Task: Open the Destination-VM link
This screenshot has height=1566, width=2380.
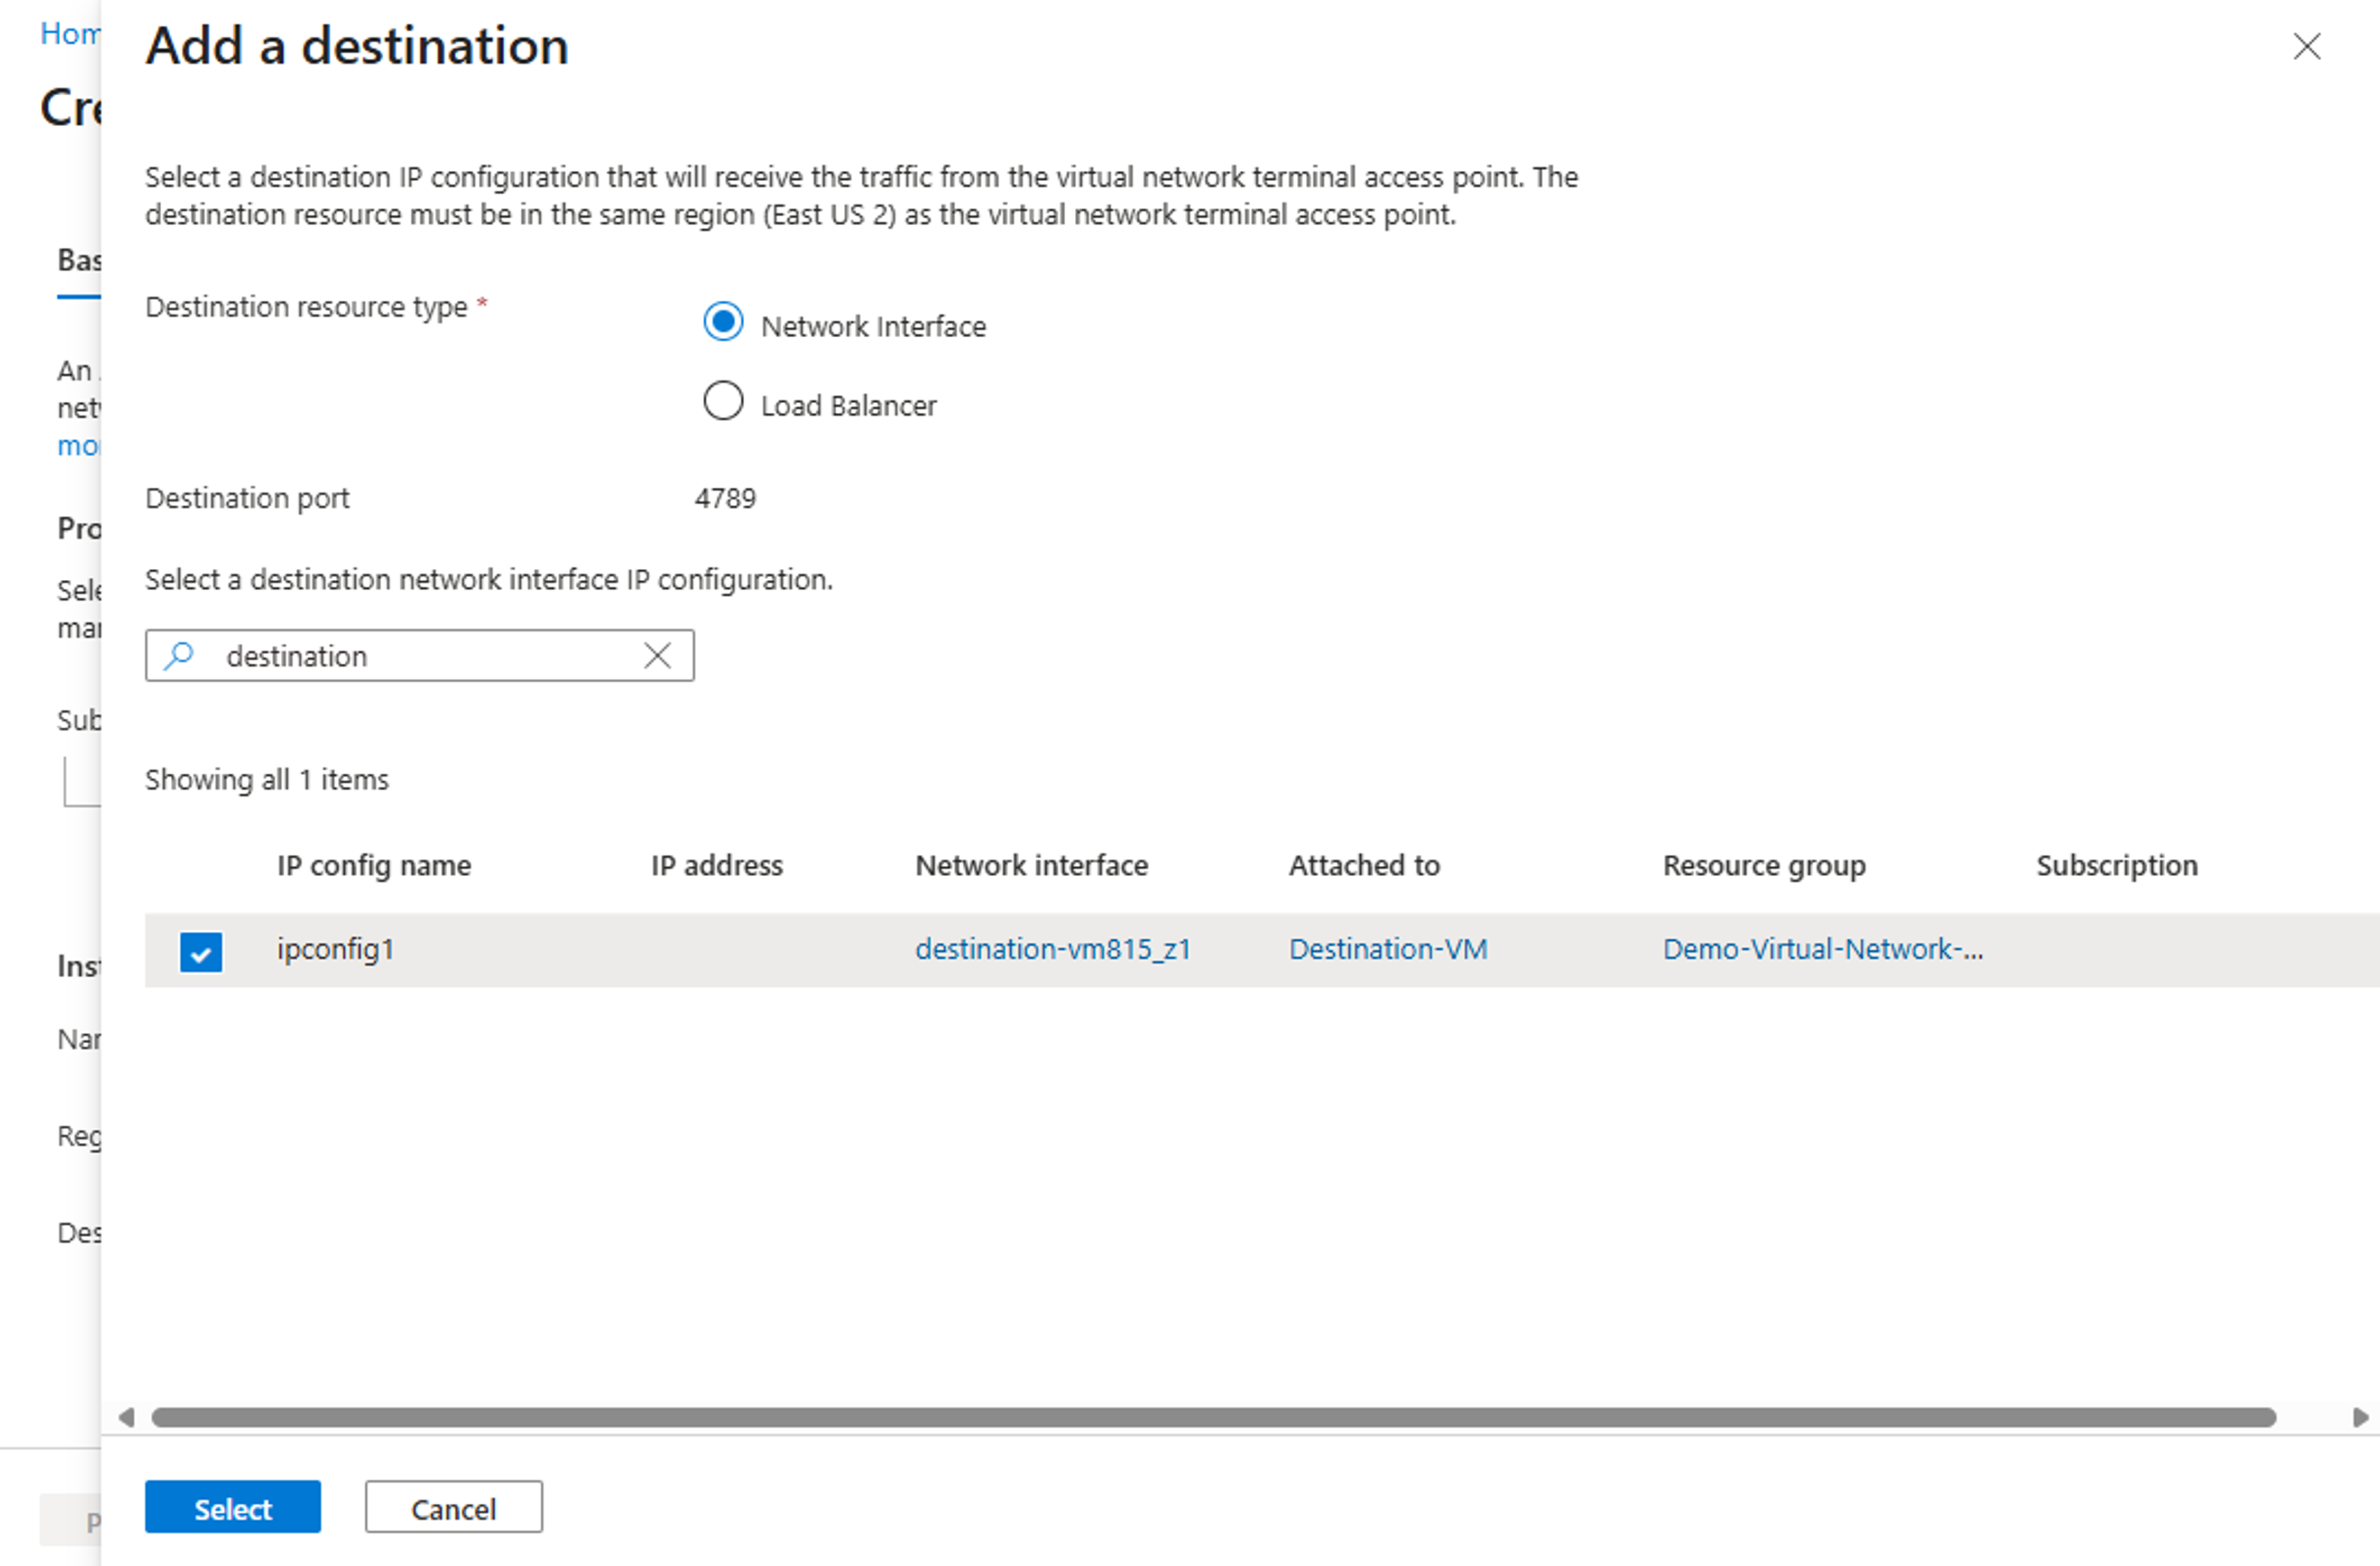Action: (x=1387, y=949)
